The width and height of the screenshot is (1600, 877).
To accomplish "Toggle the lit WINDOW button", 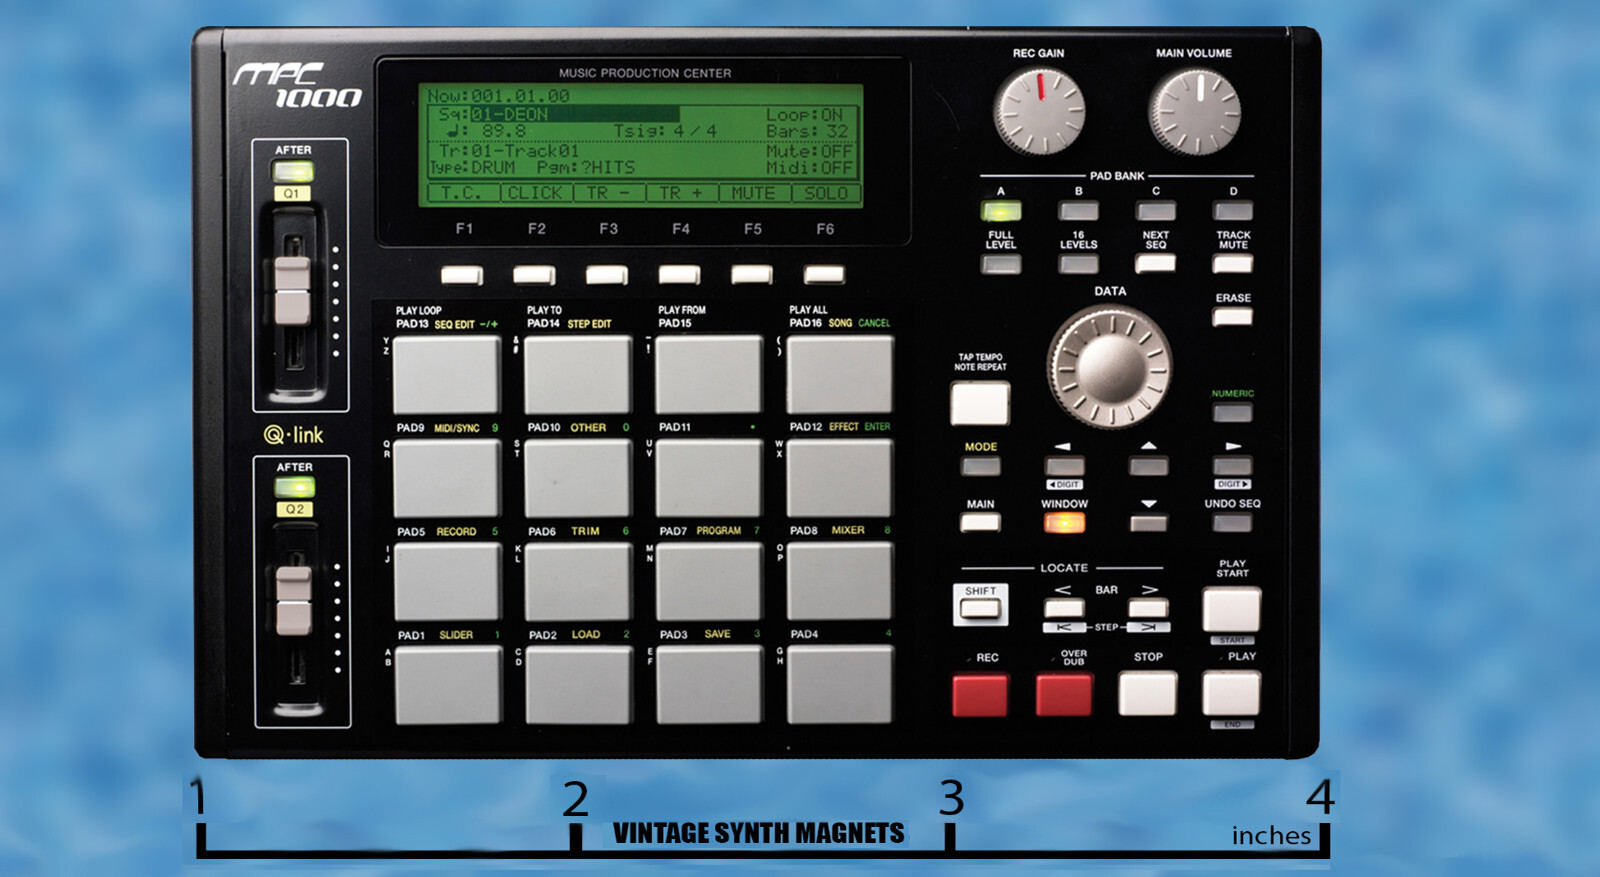I will tap(1064, 522).
